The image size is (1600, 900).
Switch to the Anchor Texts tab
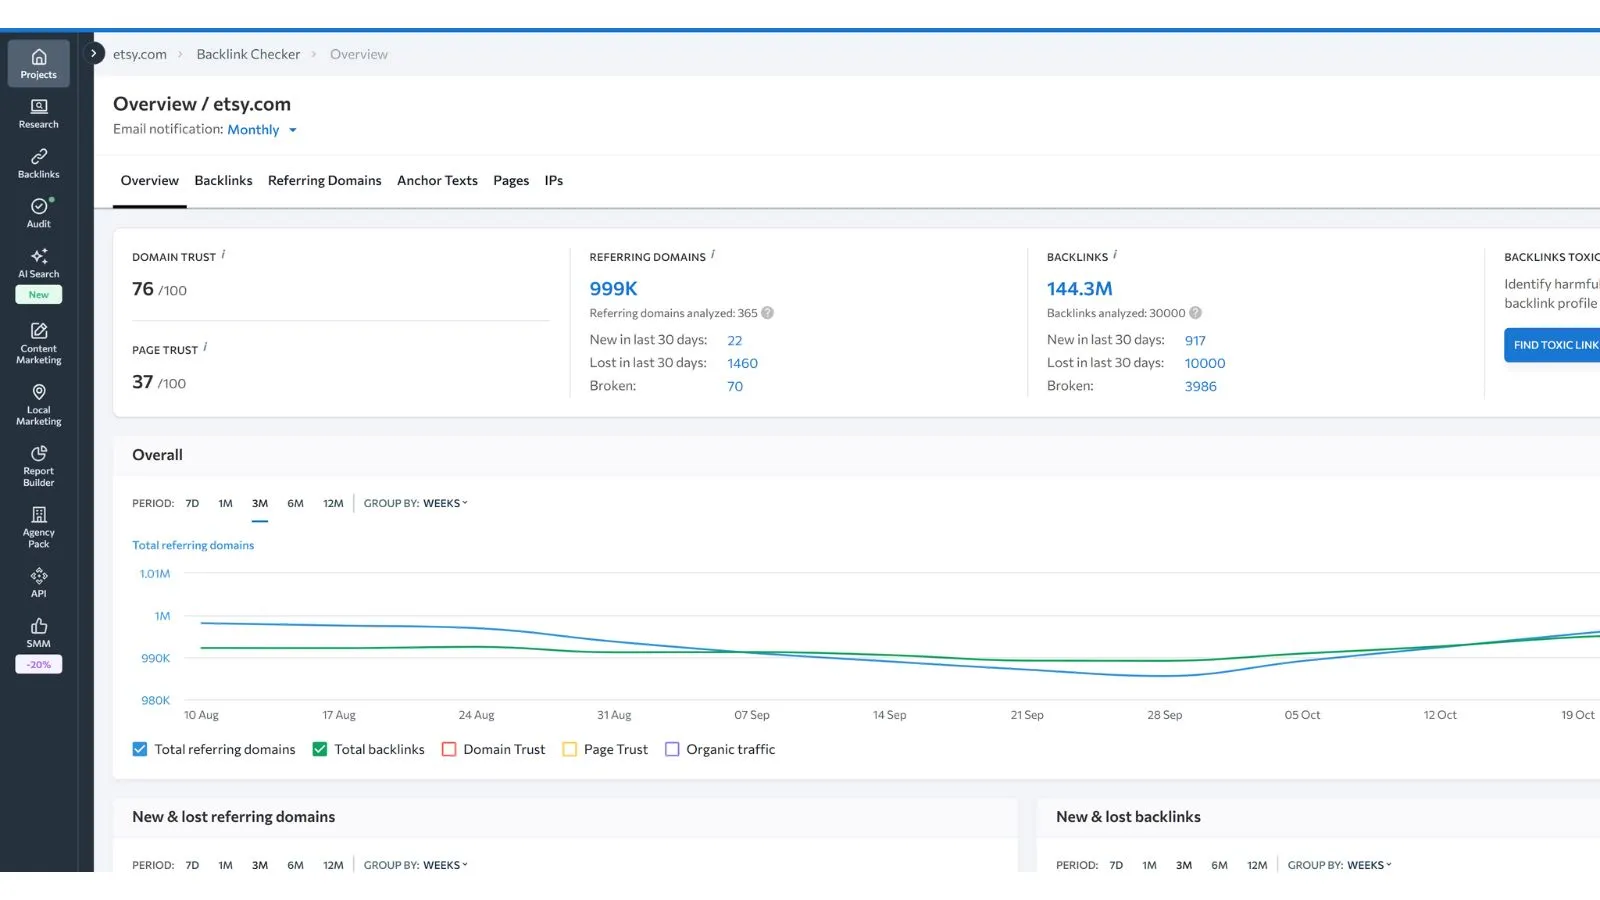pyautogui.click(x=437, y=181)
